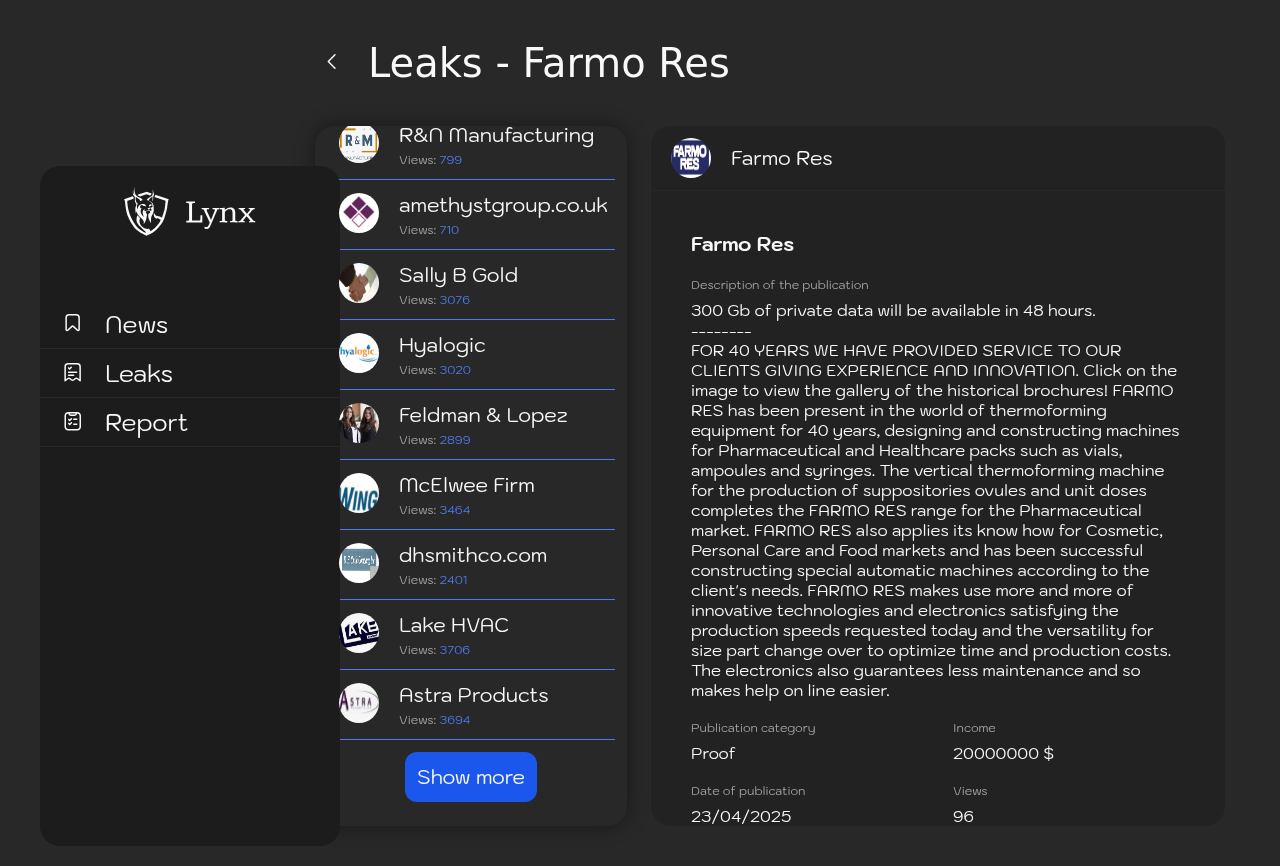Screen dimensions: 1280x866
Task: Open the Report menu item
Action: pos(190,422)
